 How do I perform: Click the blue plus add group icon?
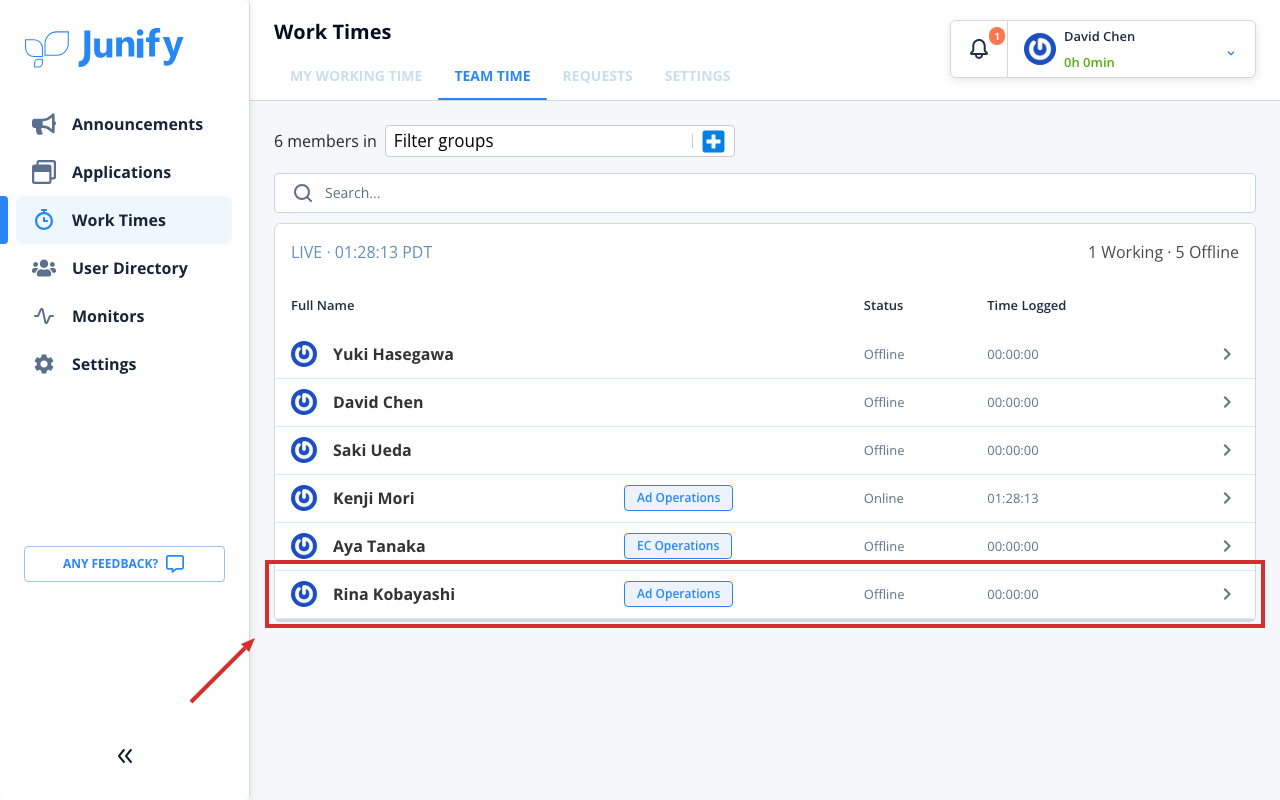713,141
